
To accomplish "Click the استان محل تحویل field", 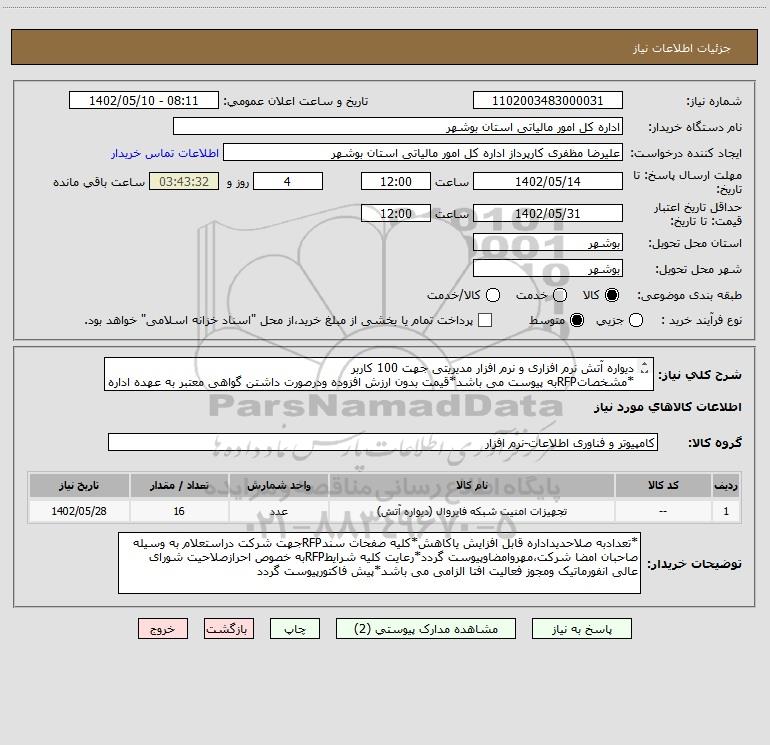I will pyautogui.click(x=548, y=243).
